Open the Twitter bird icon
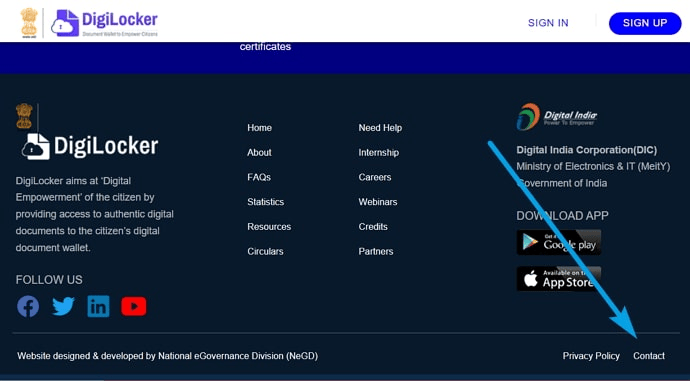The width and height of the screenshot is (690, 381). 63,306
